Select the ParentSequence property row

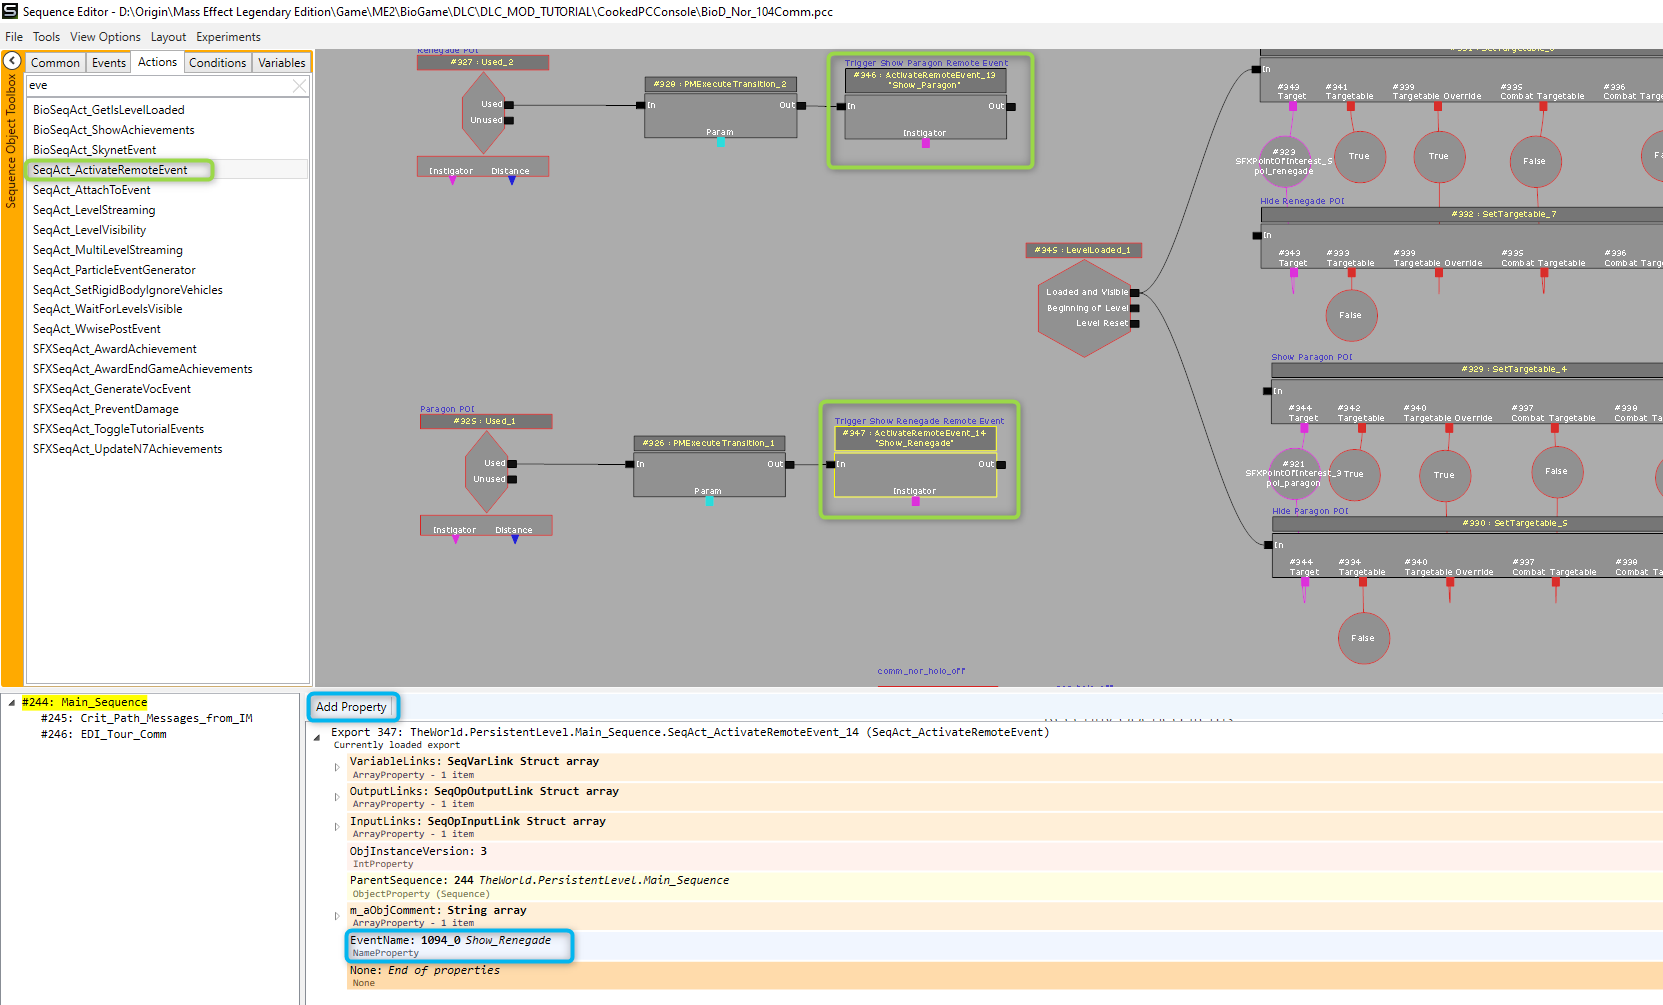click(1004, 887)
